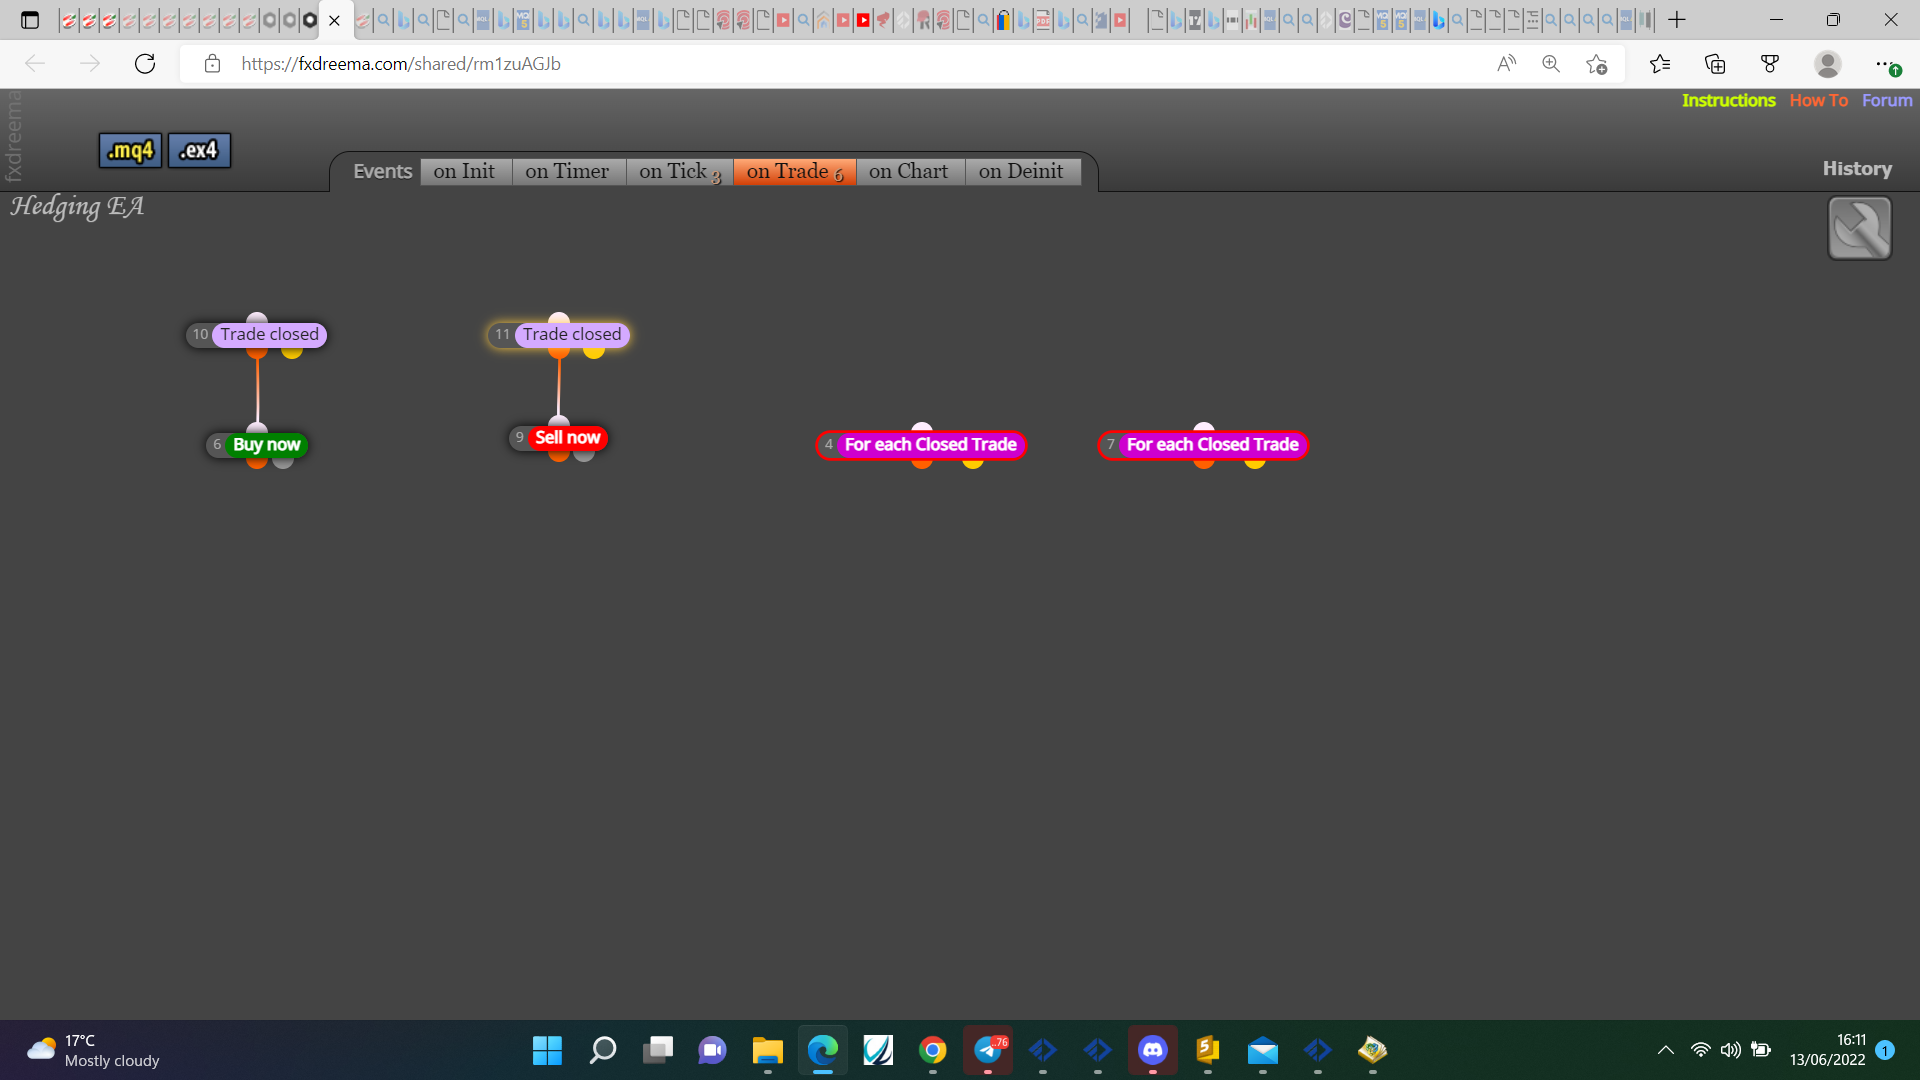This screenshot has height=1080, width=1920.
Task: Select Trade closed block number 11
Action: [x=559, y=335]
